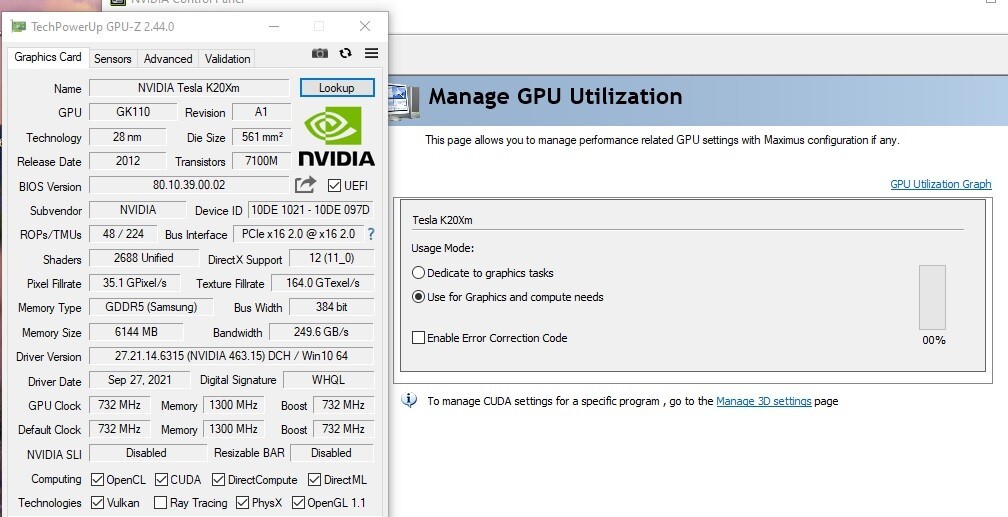Click the info icon near CUDA settings
Image resolution: width=1008 pixels, height=517 pixels.
pos(409,400)
